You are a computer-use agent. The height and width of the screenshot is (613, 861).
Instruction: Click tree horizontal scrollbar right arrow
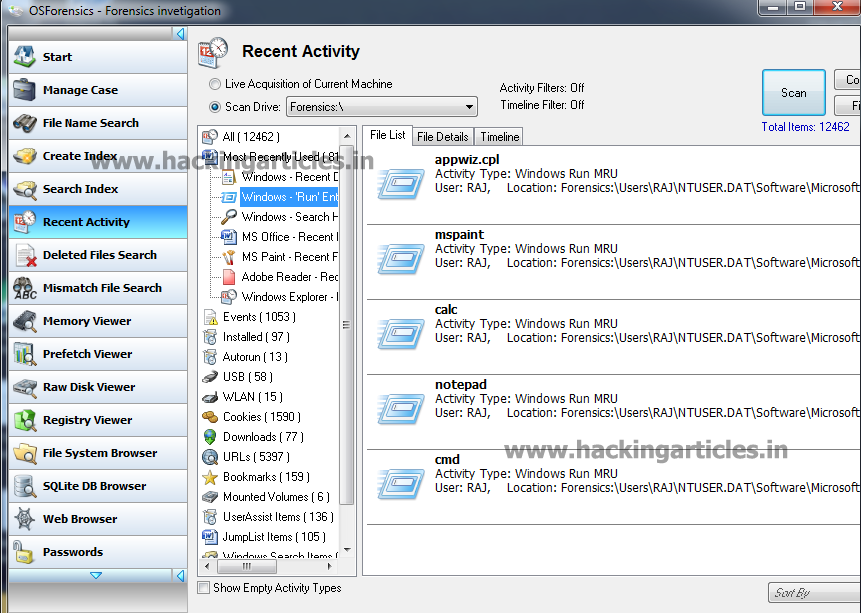329,566
